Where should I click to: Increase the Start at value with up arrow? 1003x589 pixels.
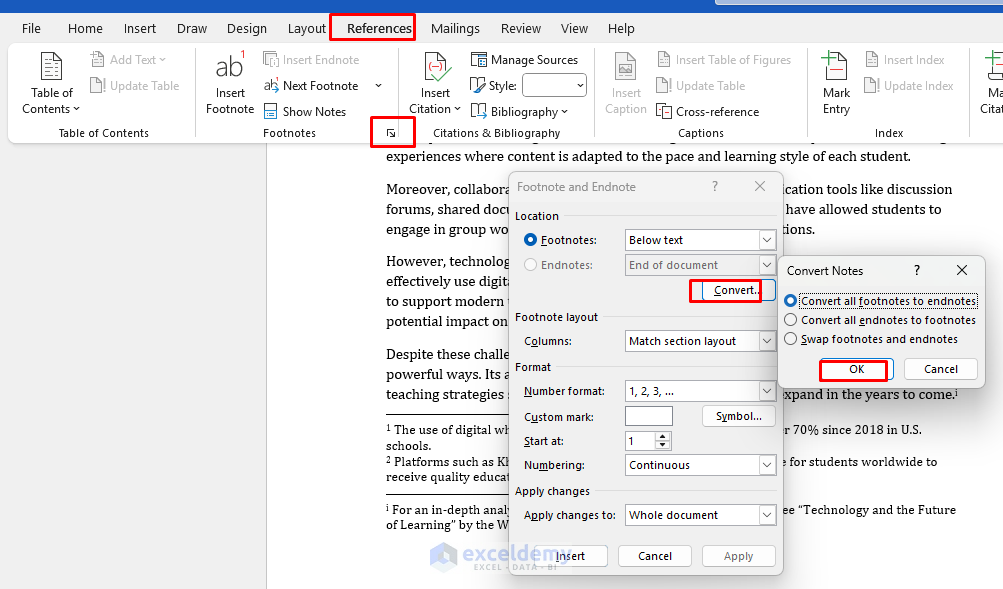(663, 436)
